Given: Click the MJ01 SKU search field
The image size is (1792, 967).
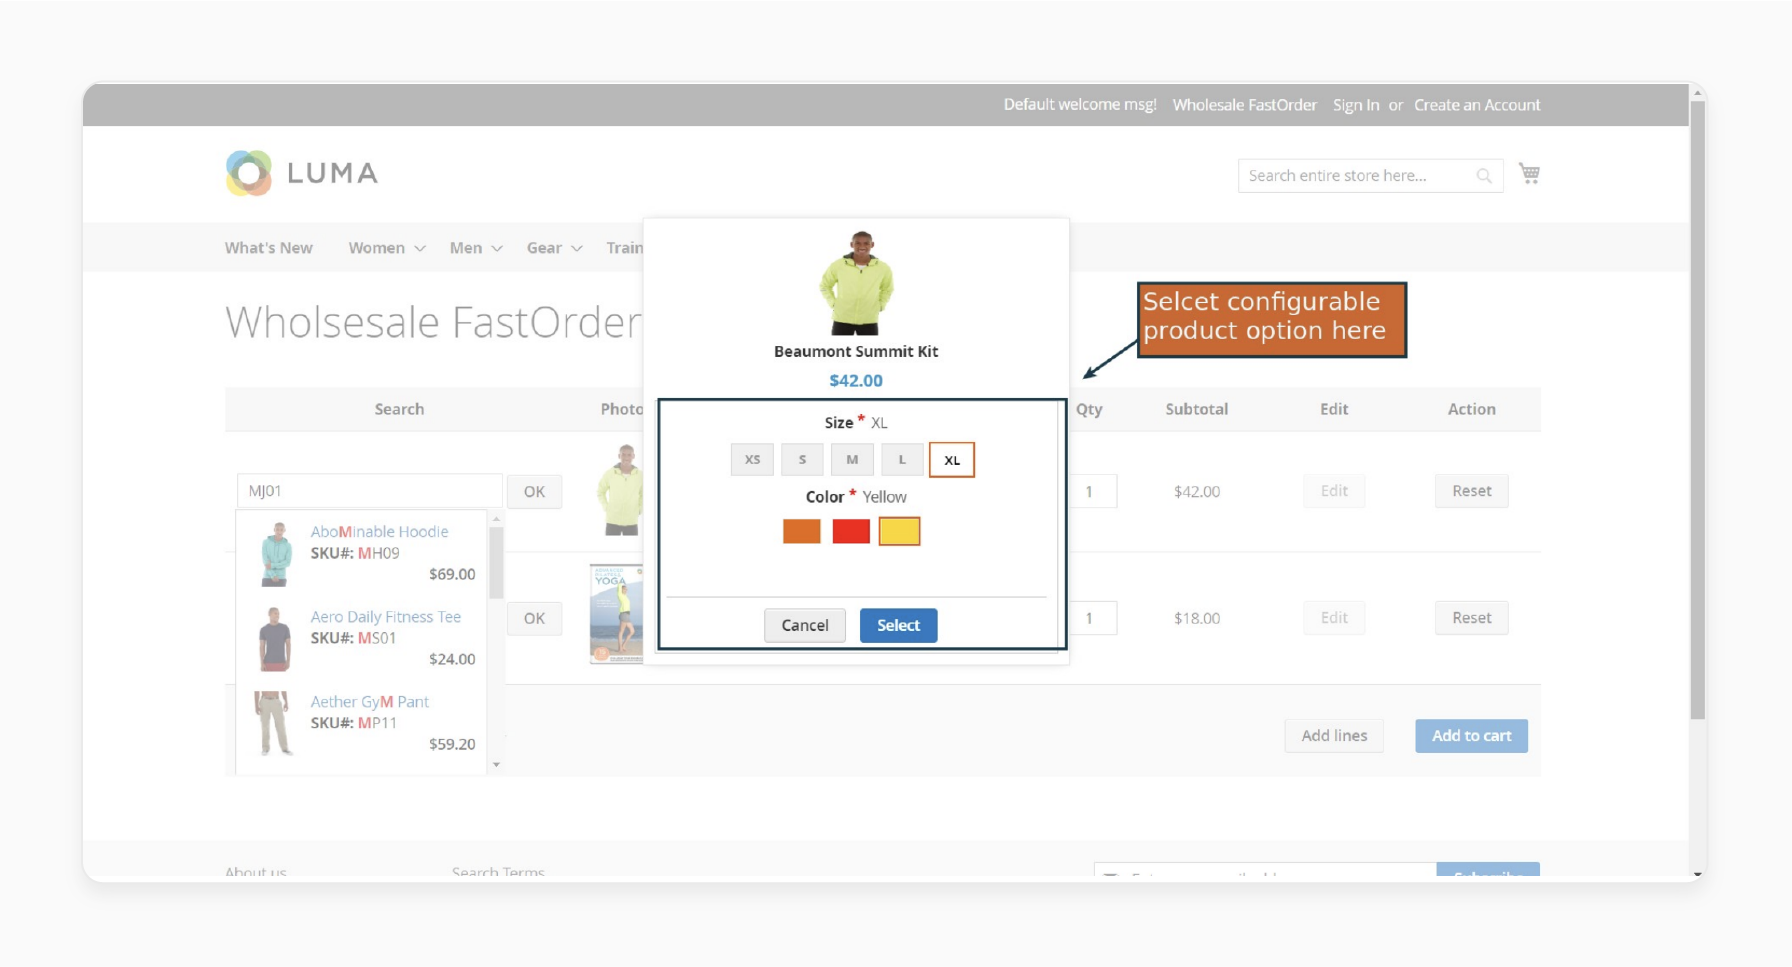Looking at the screenshot, I should (x=369, y=491).
